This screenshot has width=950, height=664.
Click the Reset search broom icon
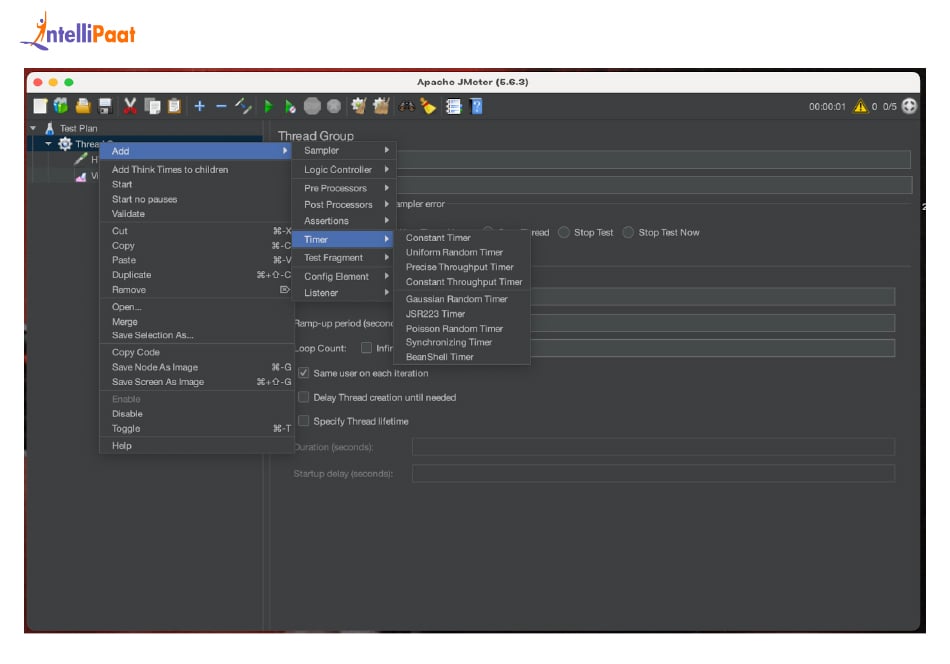tap(428, 106)
